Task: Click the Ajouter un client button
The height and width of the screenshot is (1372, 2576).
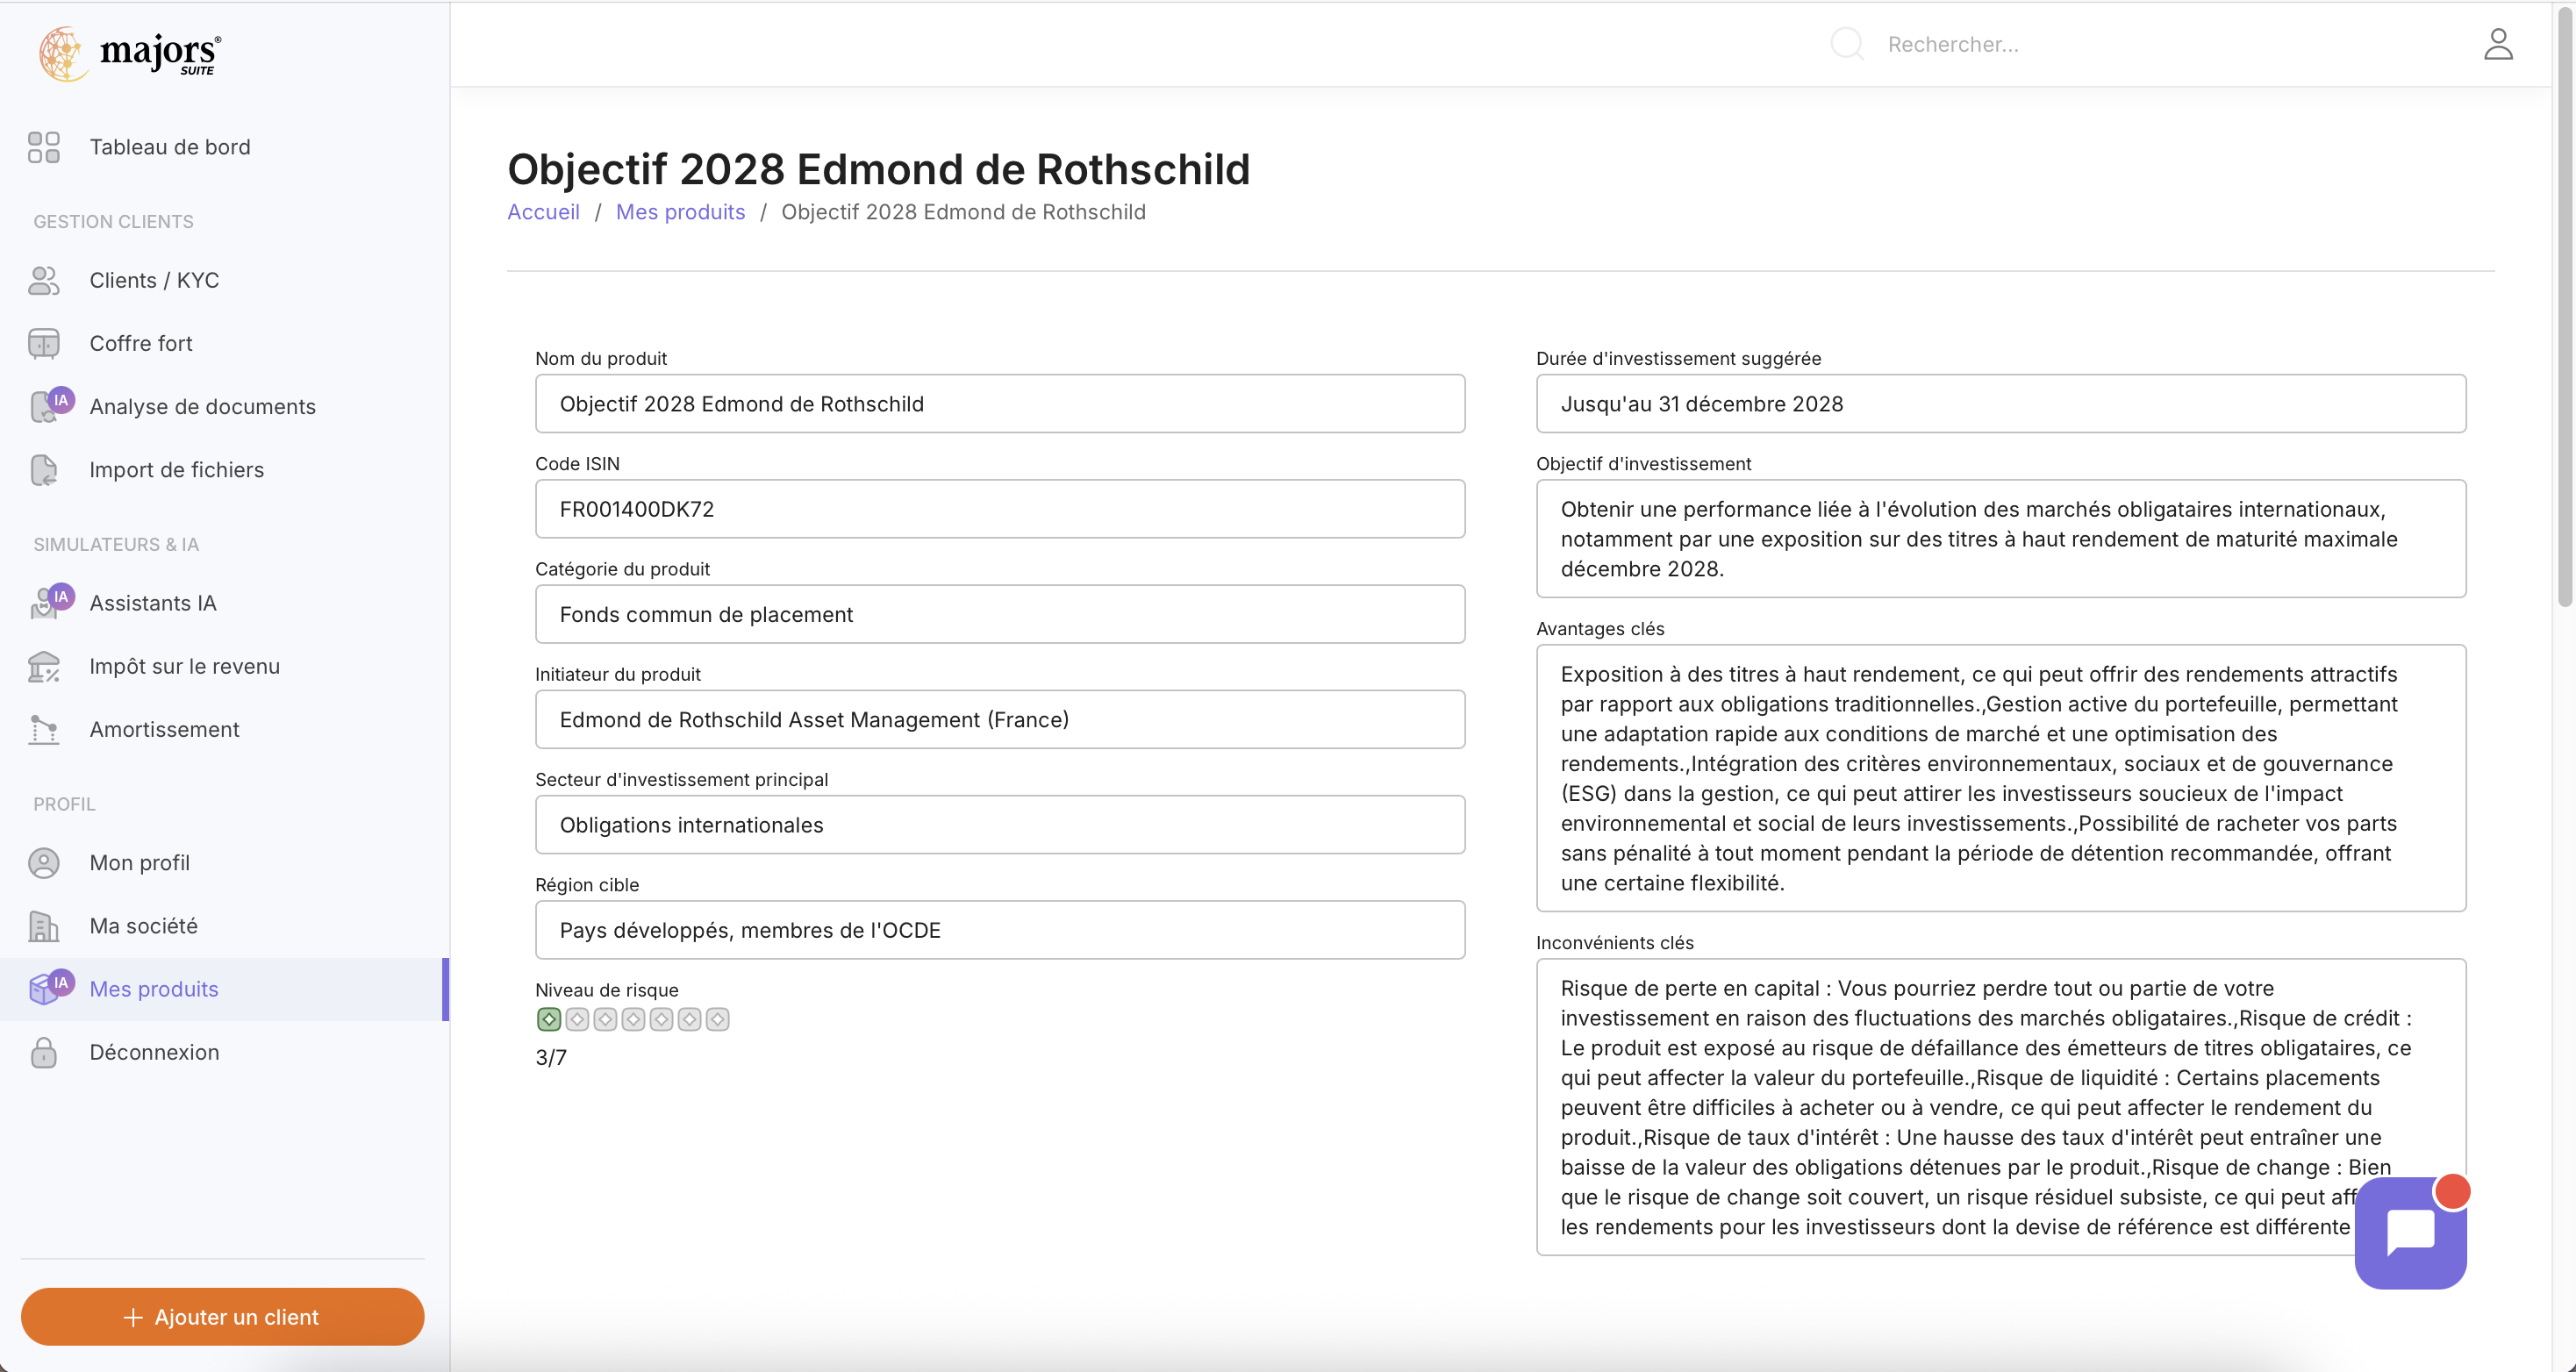Action: click(222, 1316)
